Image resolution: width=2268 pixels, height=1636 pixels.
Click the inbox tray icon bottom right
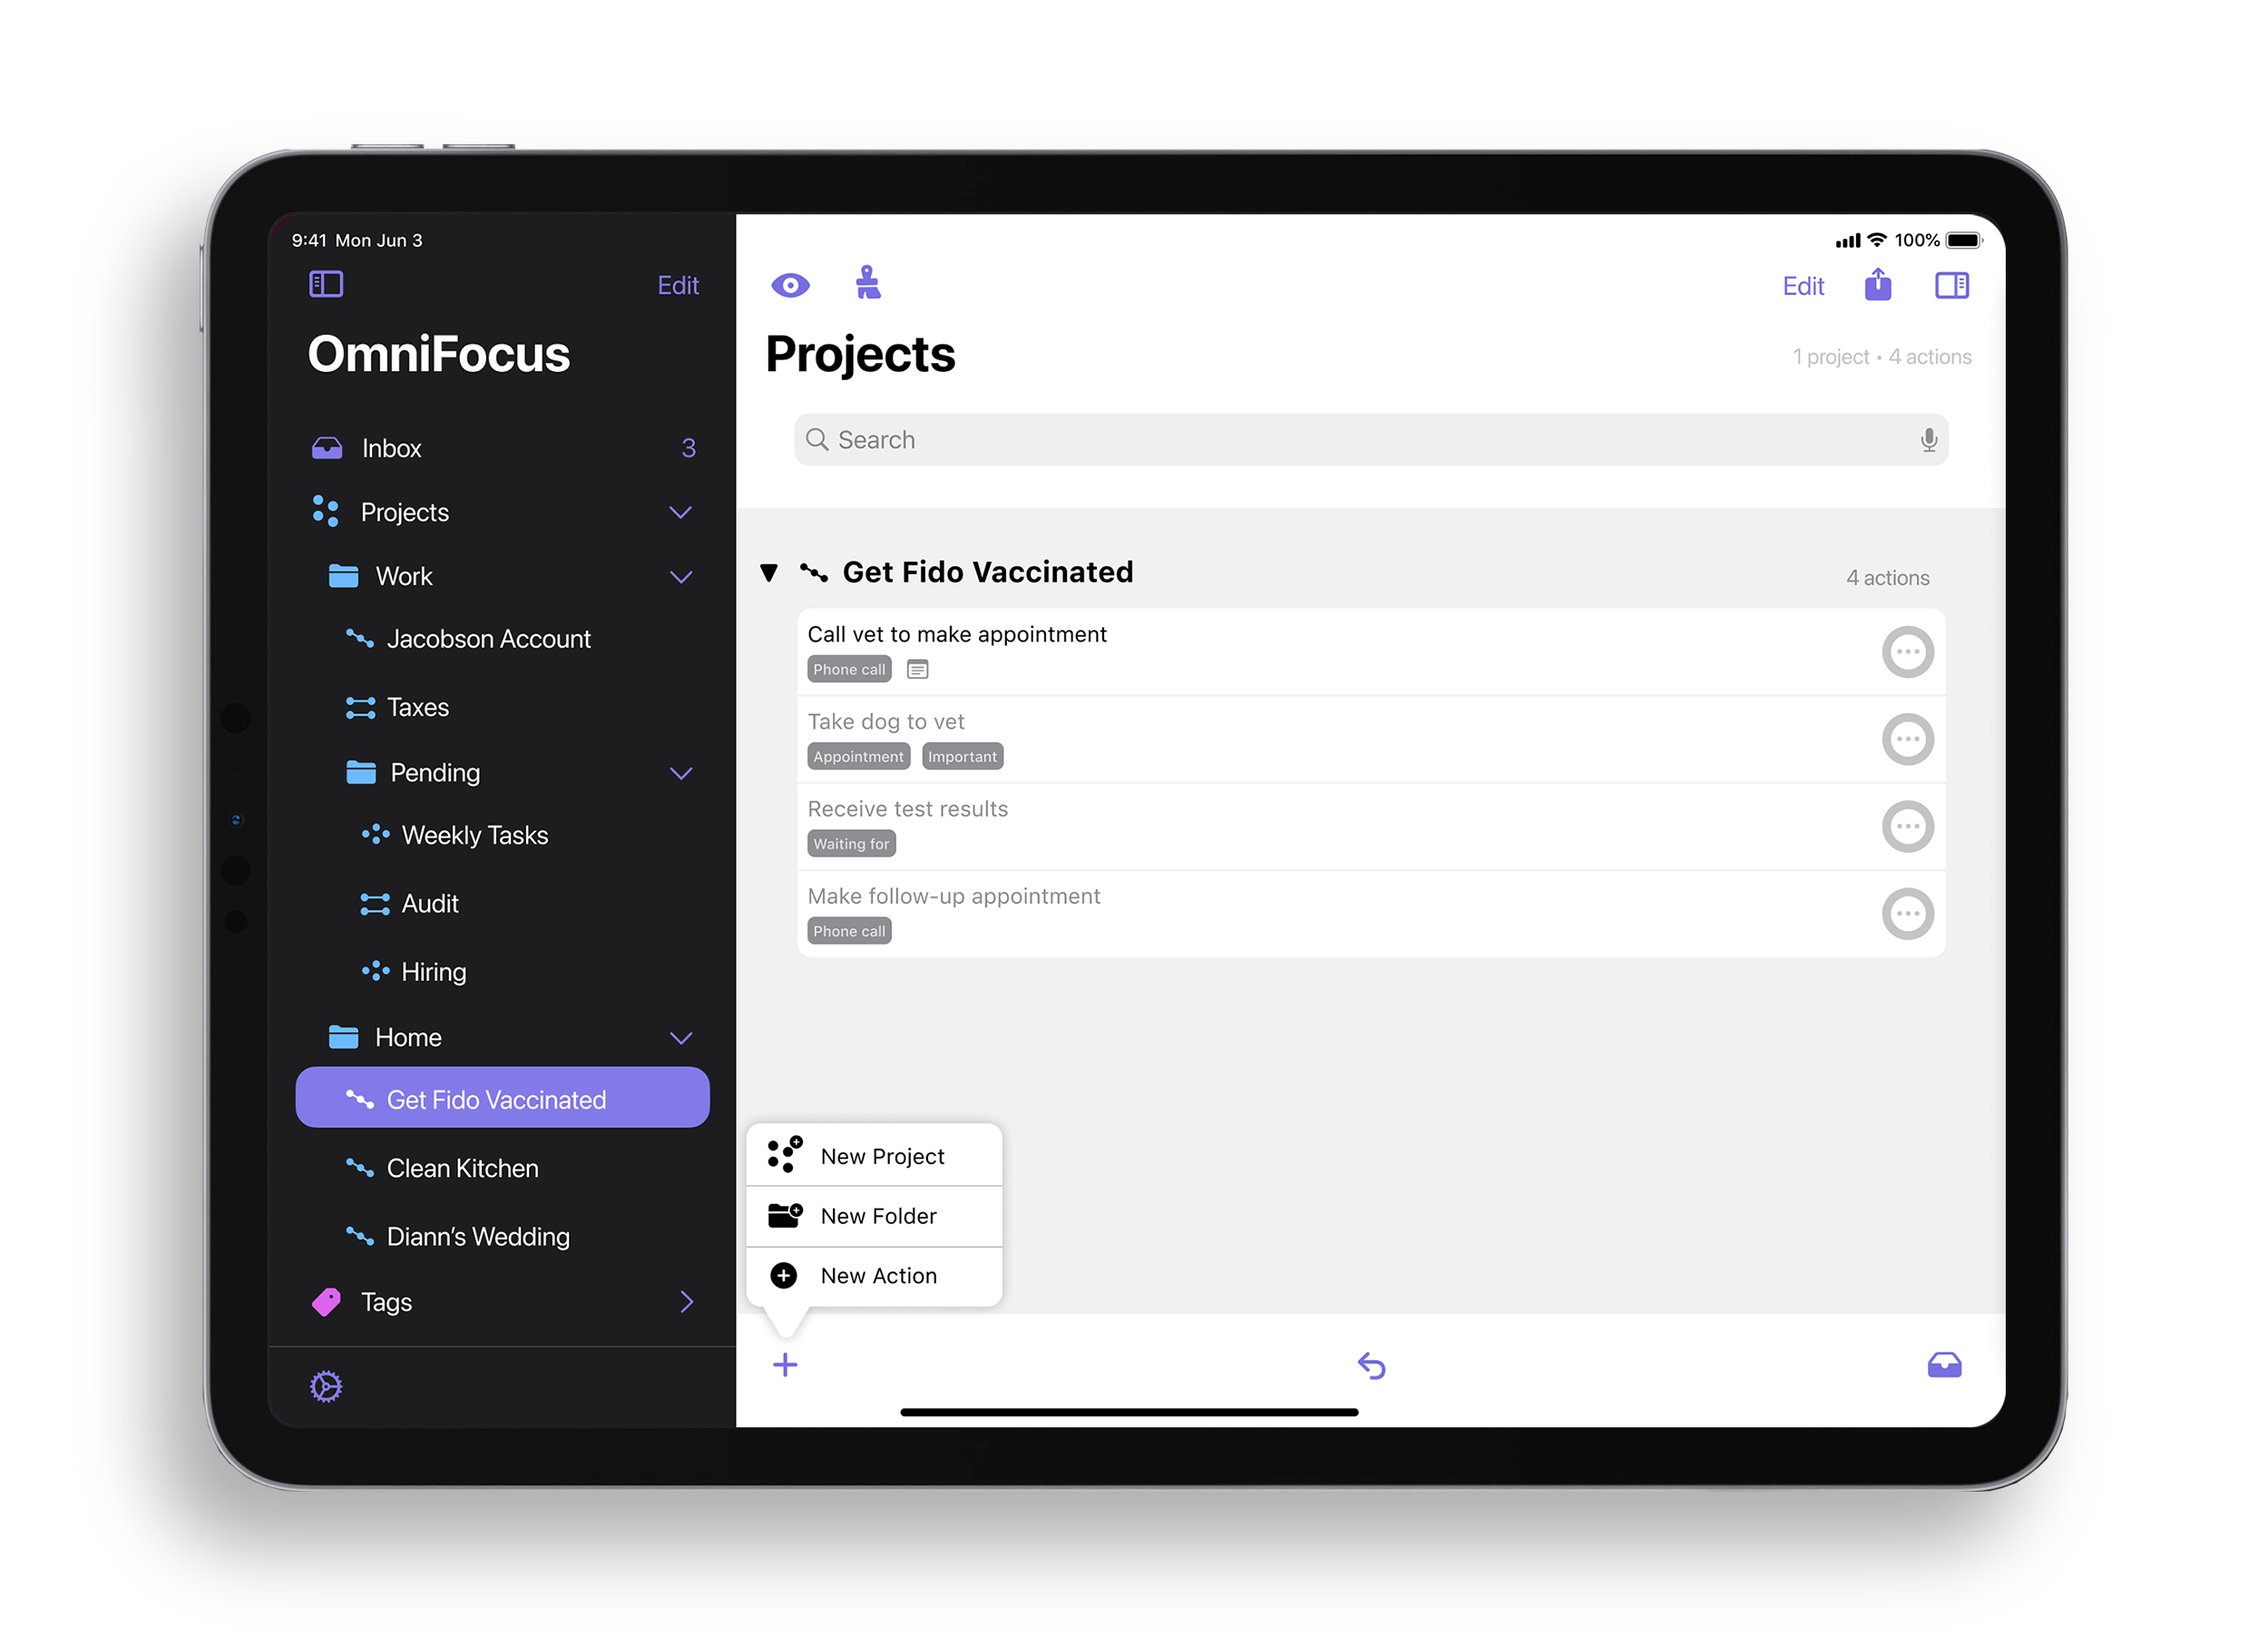coord(1946,1365)
